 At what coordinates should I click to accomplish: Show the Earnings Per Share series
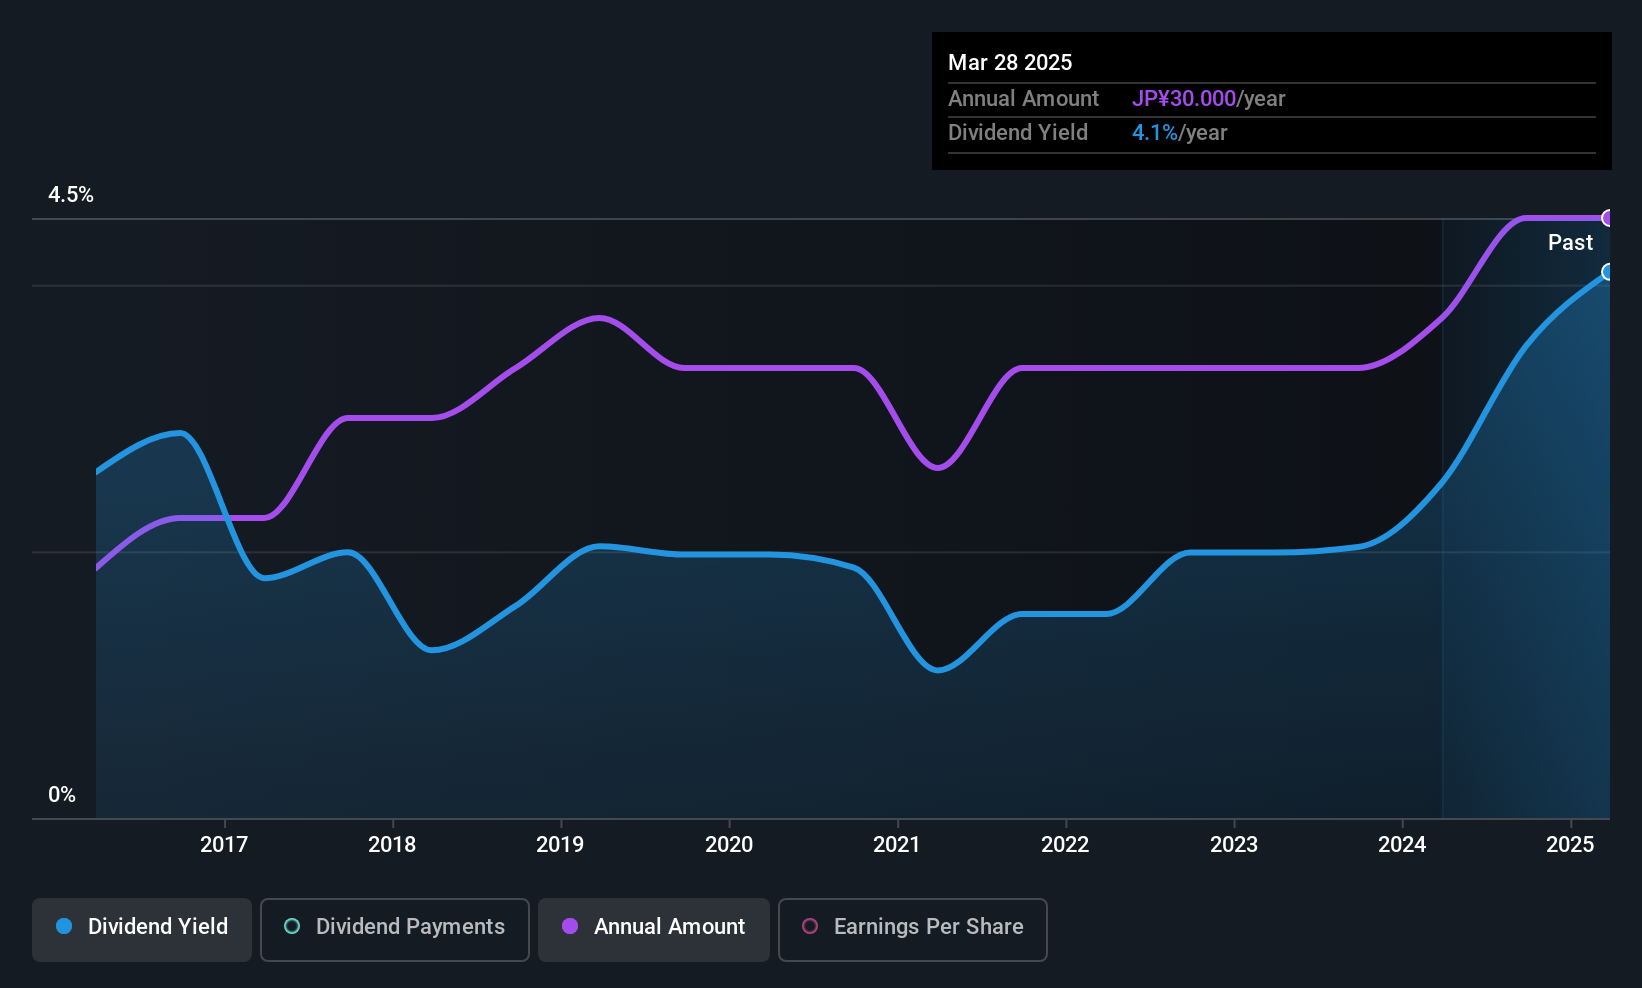[x=912, y=929]
